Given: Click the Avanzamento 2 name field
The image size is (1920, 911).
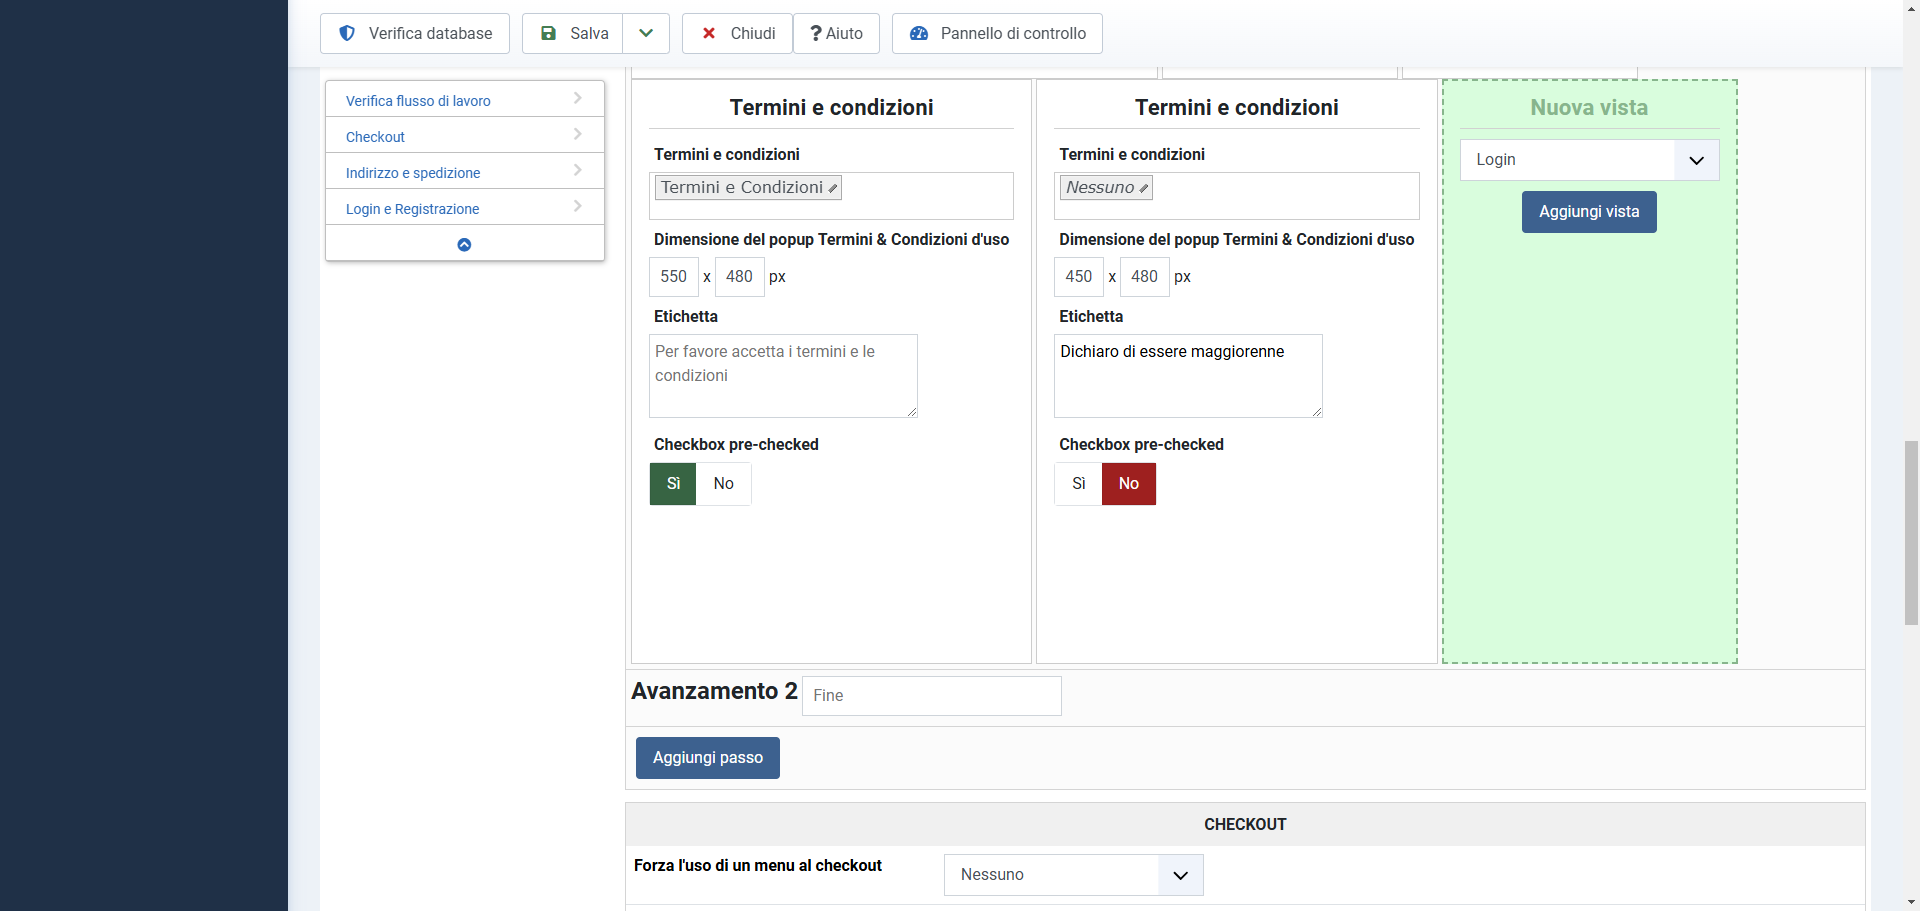Looking at the screenshot, I should point(931,696).
